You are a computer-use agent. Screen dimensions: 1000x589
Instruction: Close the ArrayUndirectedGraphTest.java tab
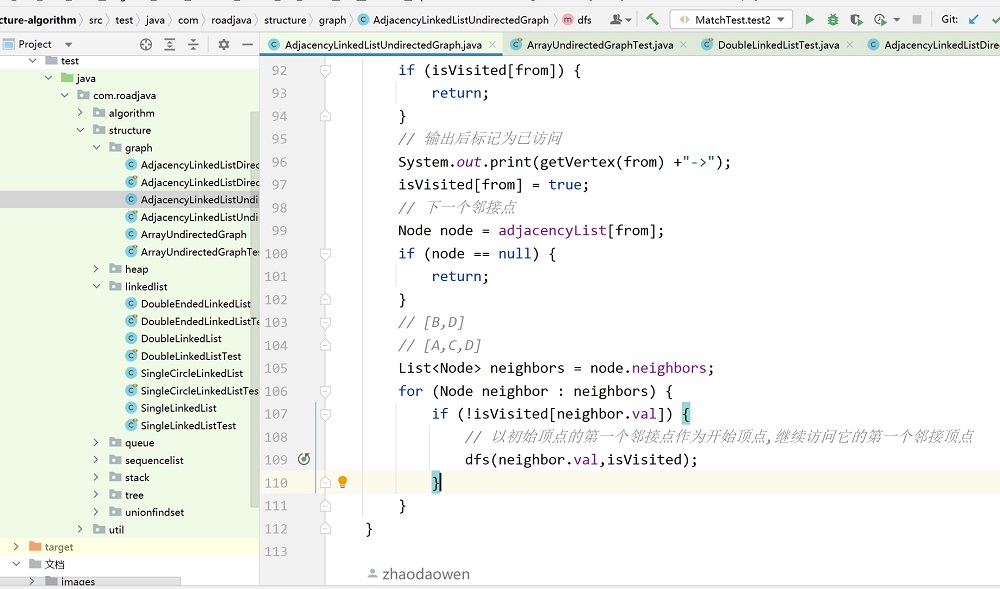684,44
